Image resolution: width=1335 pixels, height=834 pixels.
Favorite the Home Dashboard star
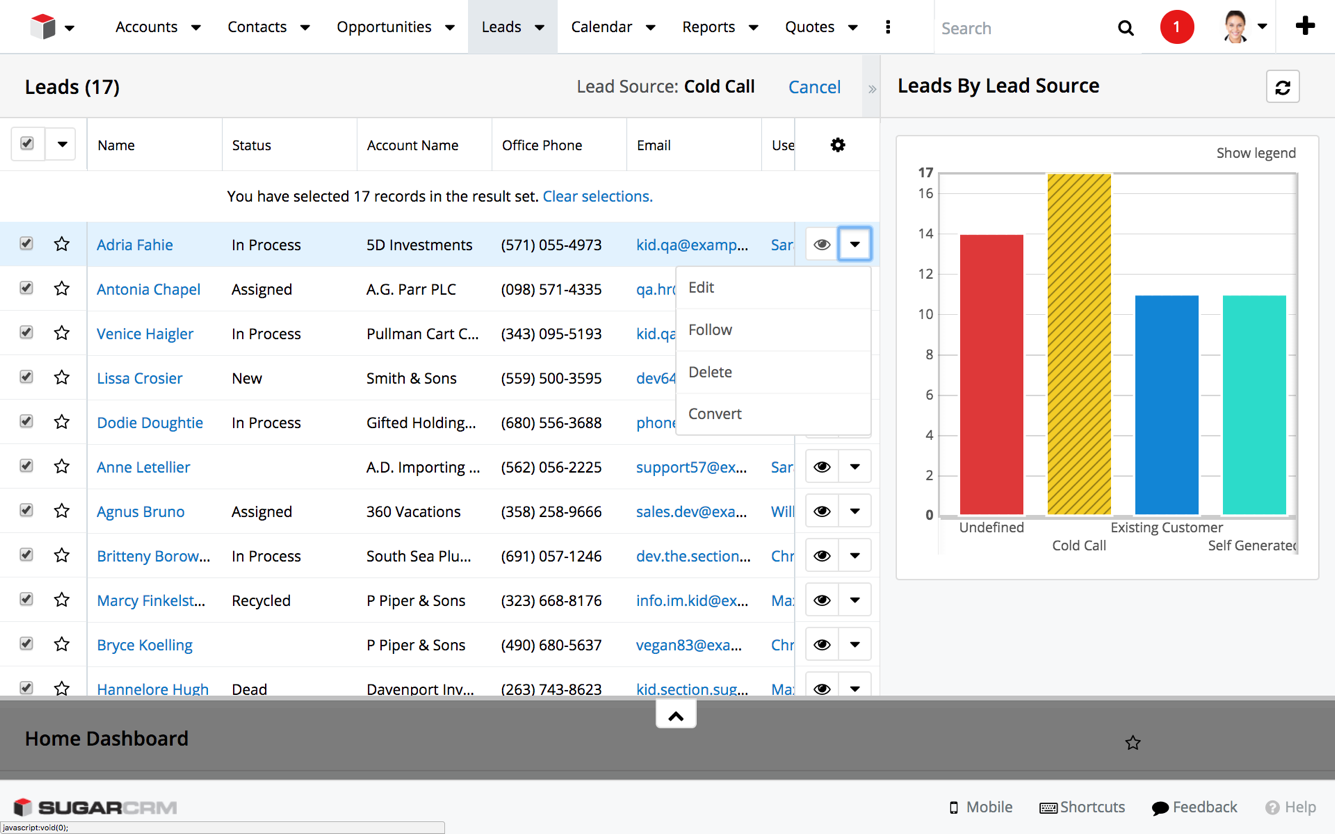coord(1132,742)
